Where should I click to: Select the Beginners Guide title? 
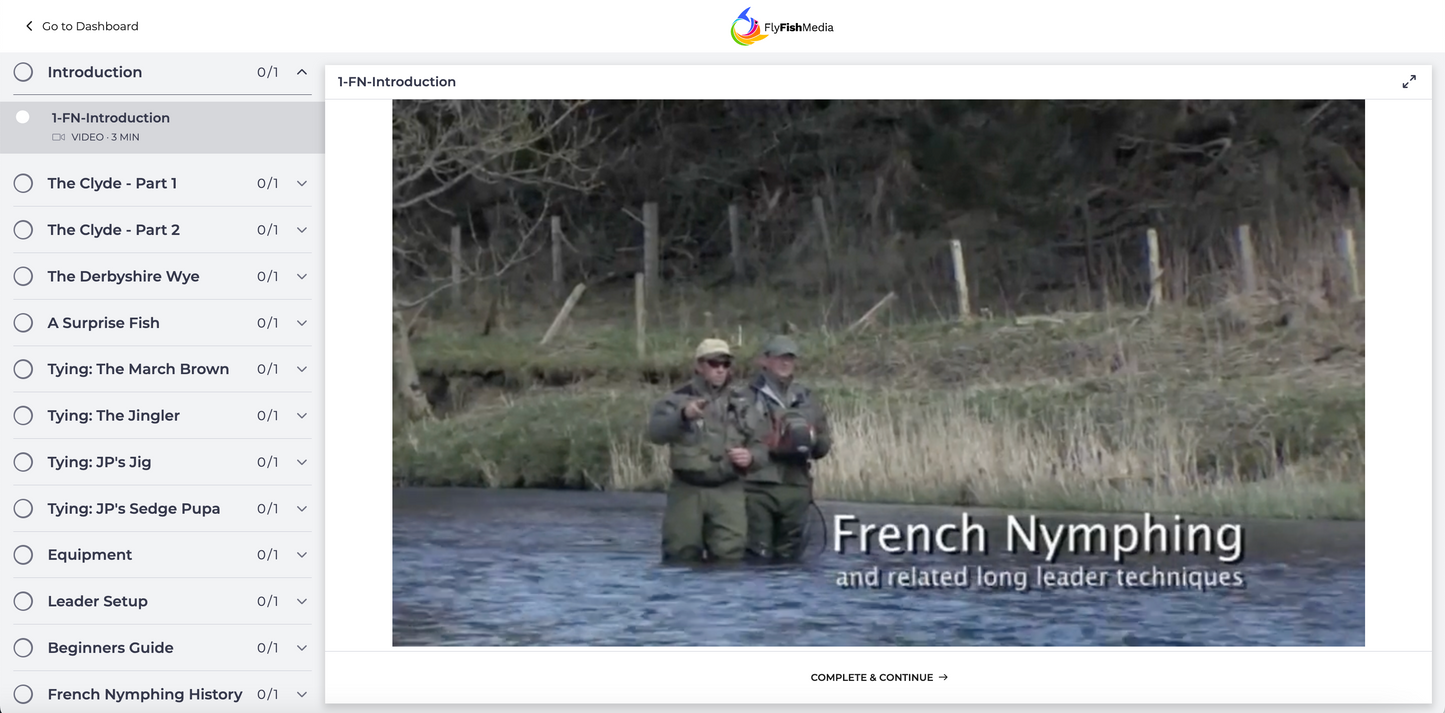tap(111, 648)
